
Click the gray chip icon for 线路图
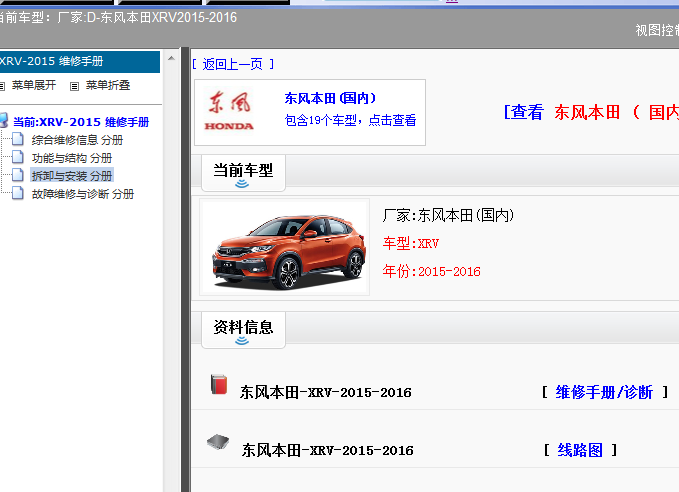[x=218, y=442]
